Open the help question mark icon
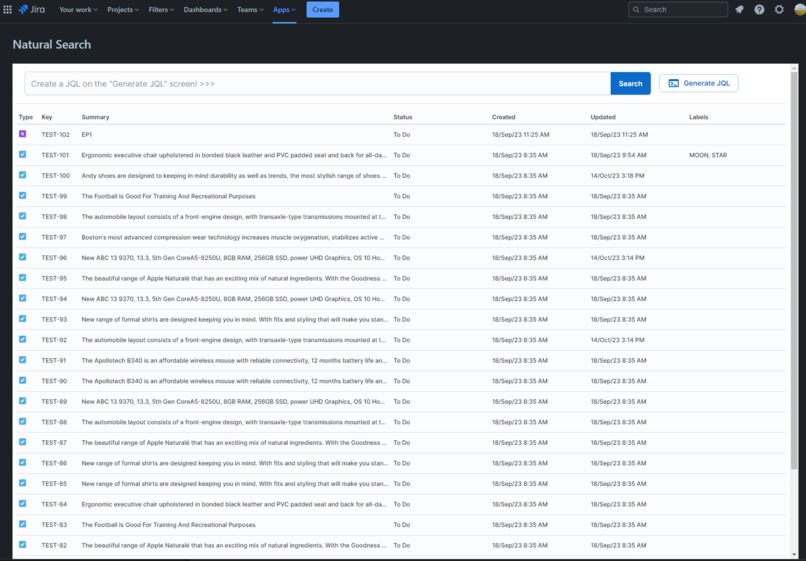This screenshot has height=561, width=806. [x=759, y=9]
